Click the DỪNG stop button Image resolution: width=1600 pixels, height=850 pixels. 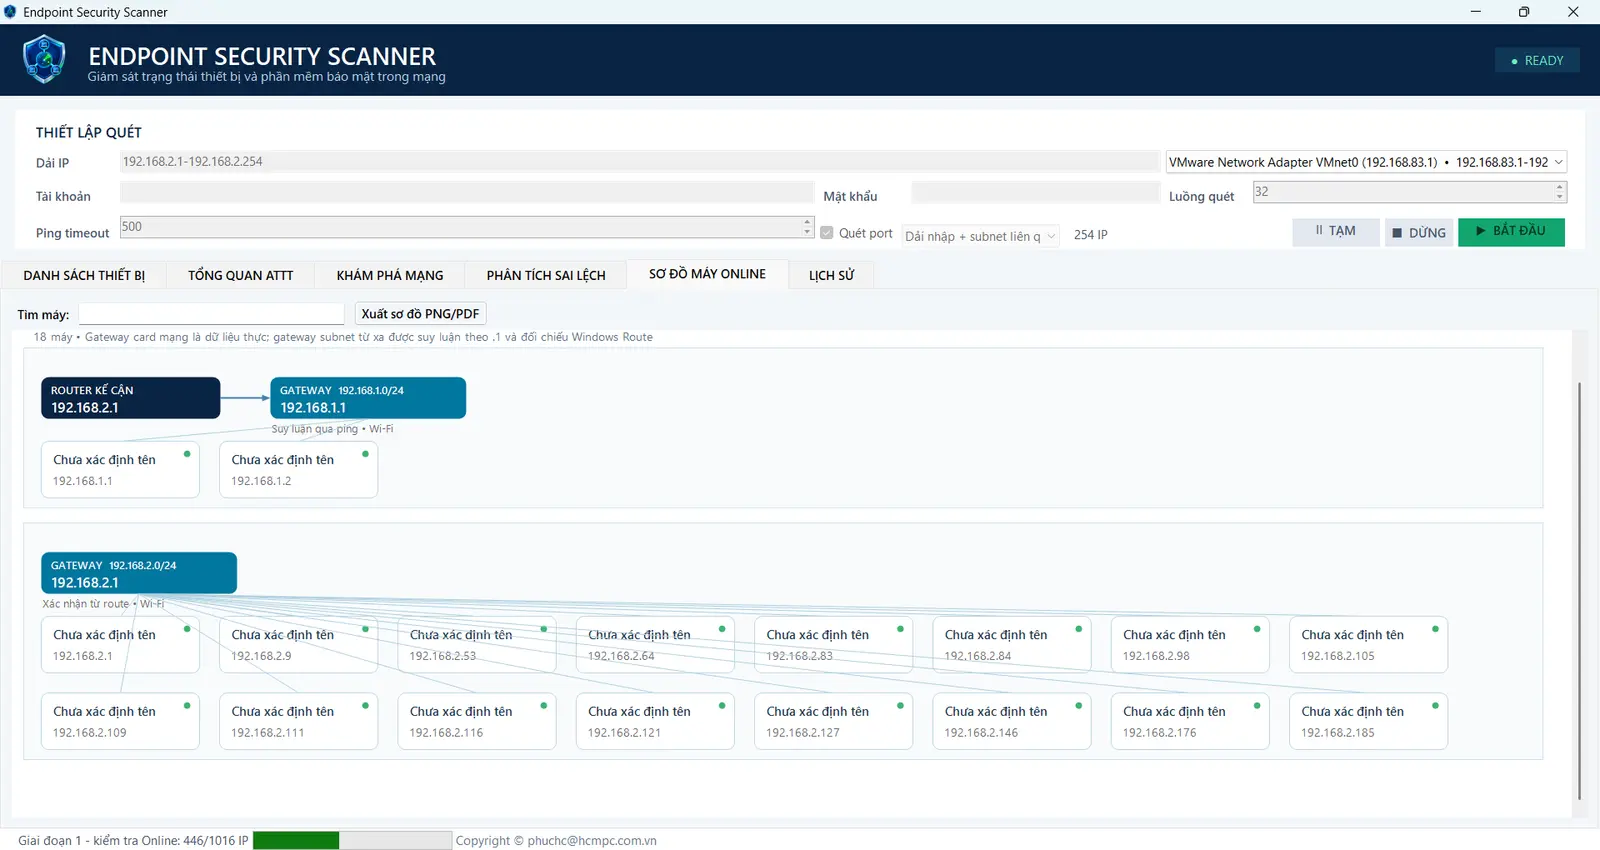(1419, 233)
